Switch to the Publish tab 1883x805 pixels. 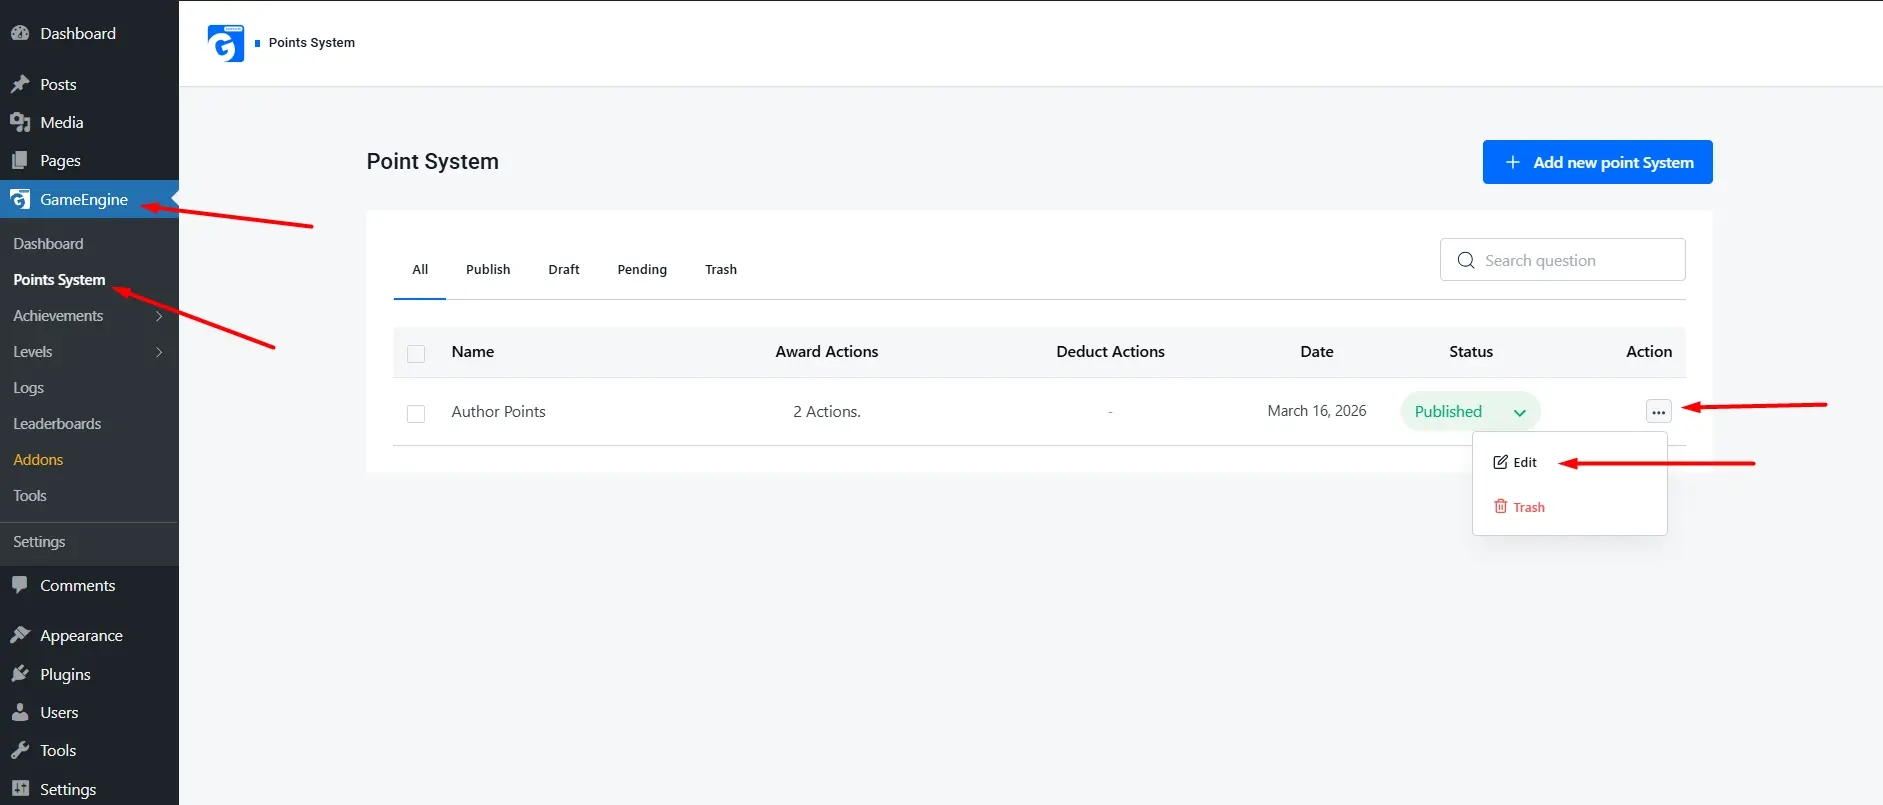pos(488,269)
